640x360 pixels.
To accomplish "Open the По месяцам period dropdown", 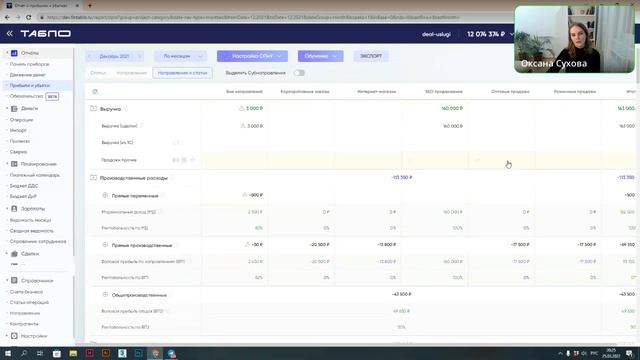I will [180, 56].
